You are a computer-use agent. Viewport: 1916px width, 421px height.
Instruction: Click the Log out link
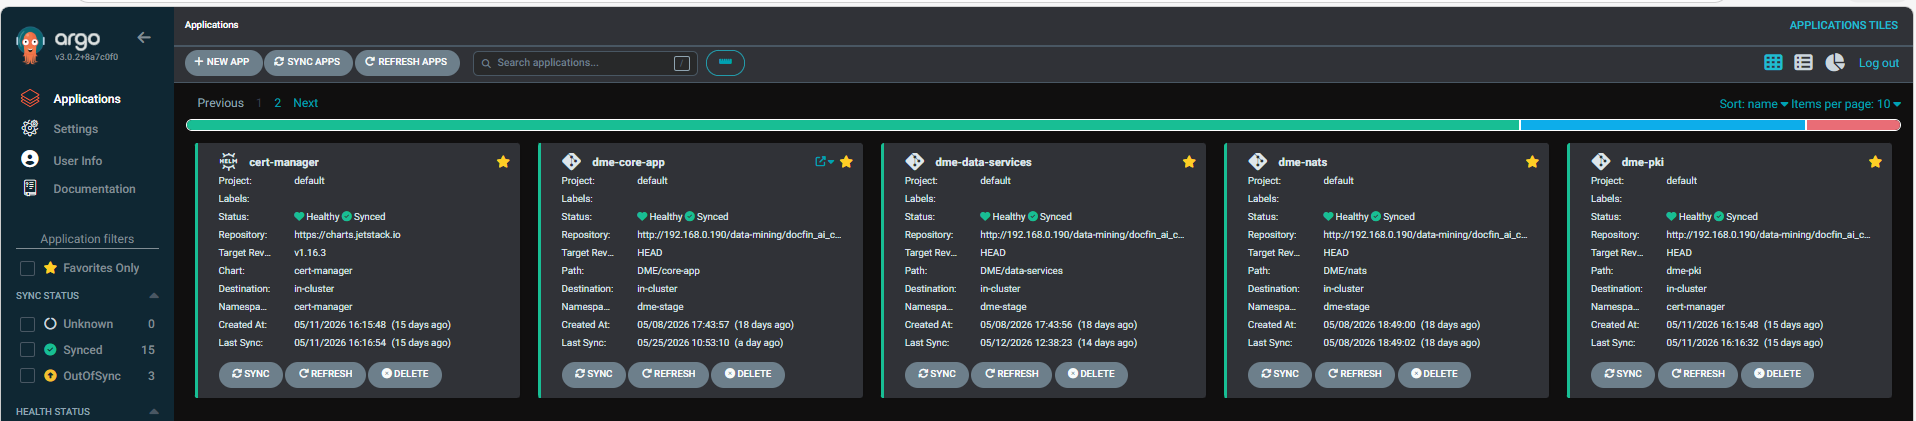1879,63
